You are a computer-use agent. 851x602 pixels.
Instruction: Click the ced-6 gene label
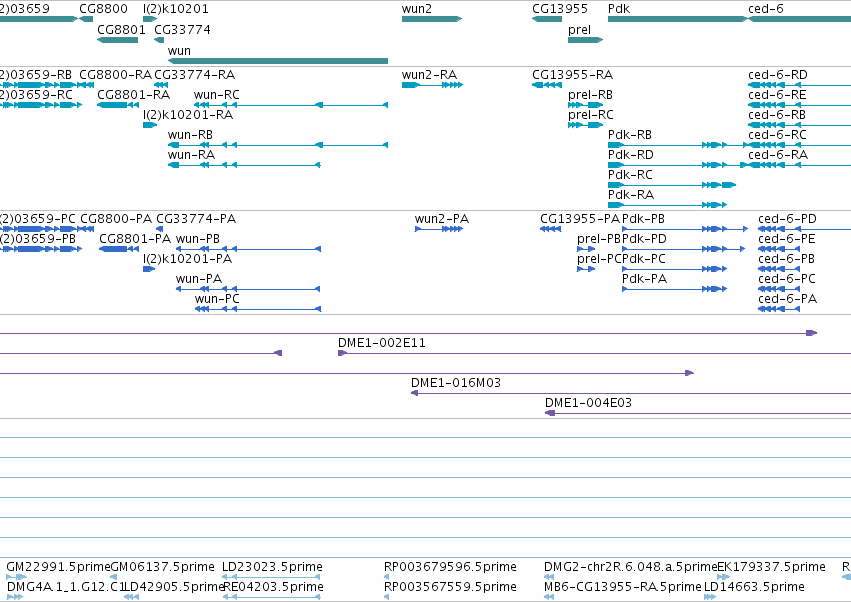[x=765, y=9]
